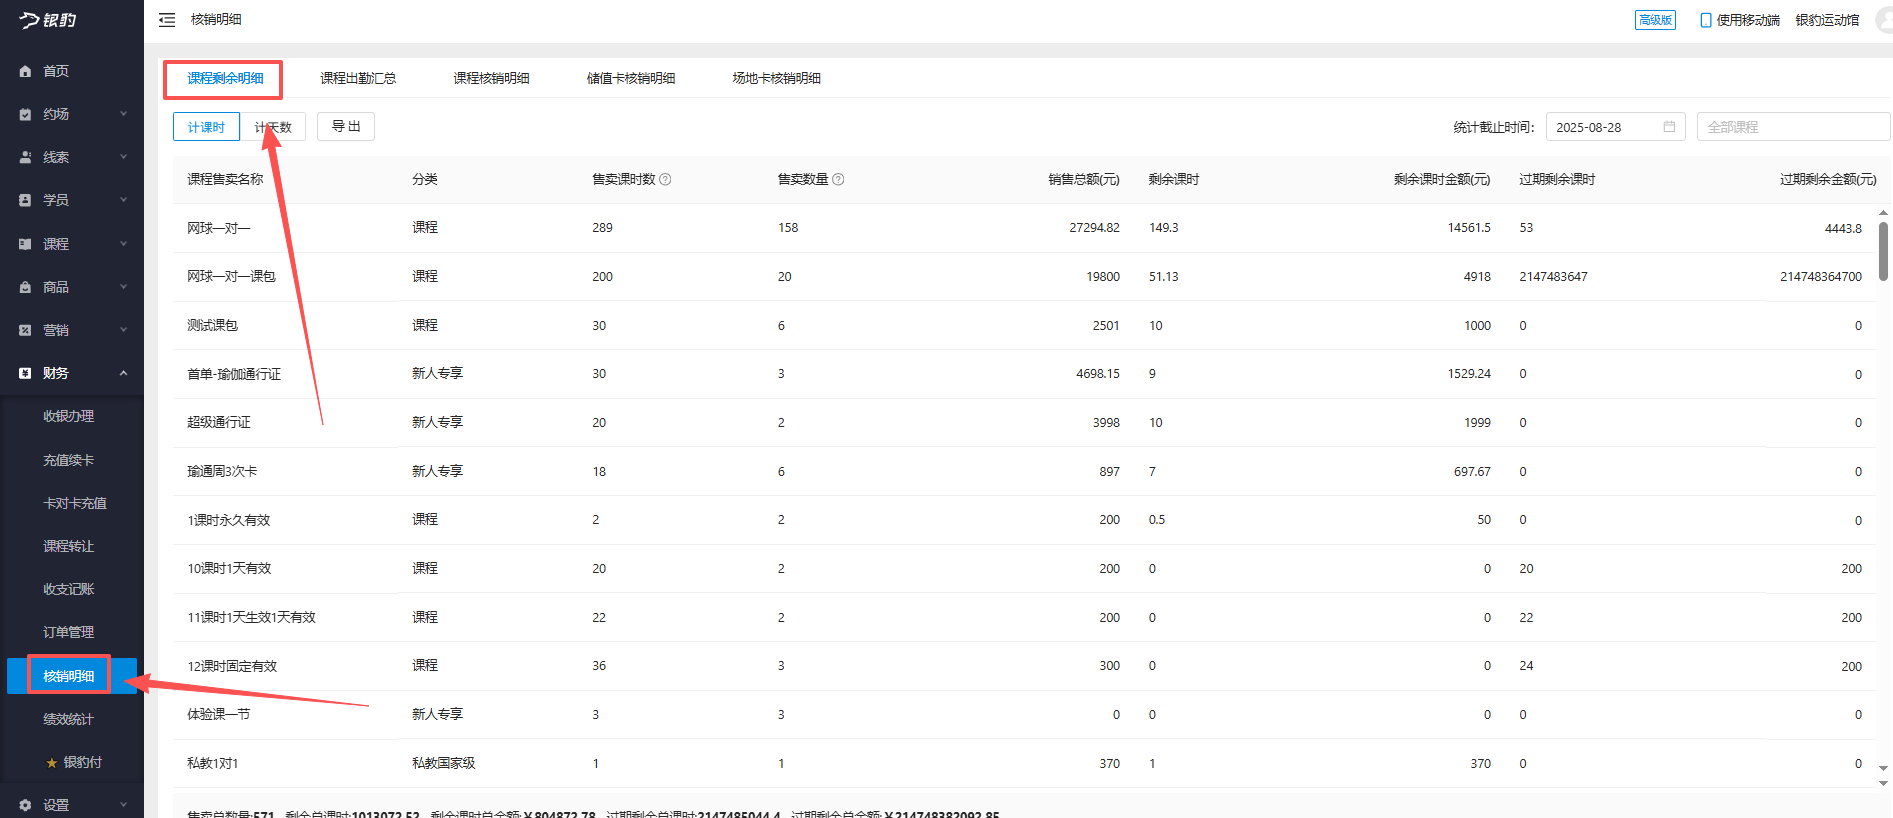Click the mobile device icon for 使用移动端
The width and height of the screenshot is (1893, 818).
(1705, 20)
